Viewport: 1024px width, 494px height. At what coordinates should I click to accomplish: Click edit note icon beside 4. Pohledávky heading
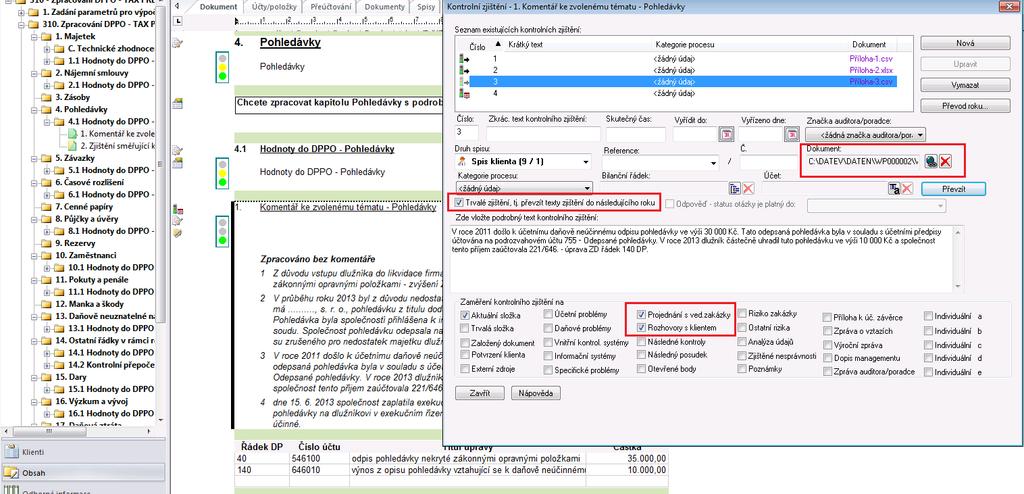[x=177, y=43]
